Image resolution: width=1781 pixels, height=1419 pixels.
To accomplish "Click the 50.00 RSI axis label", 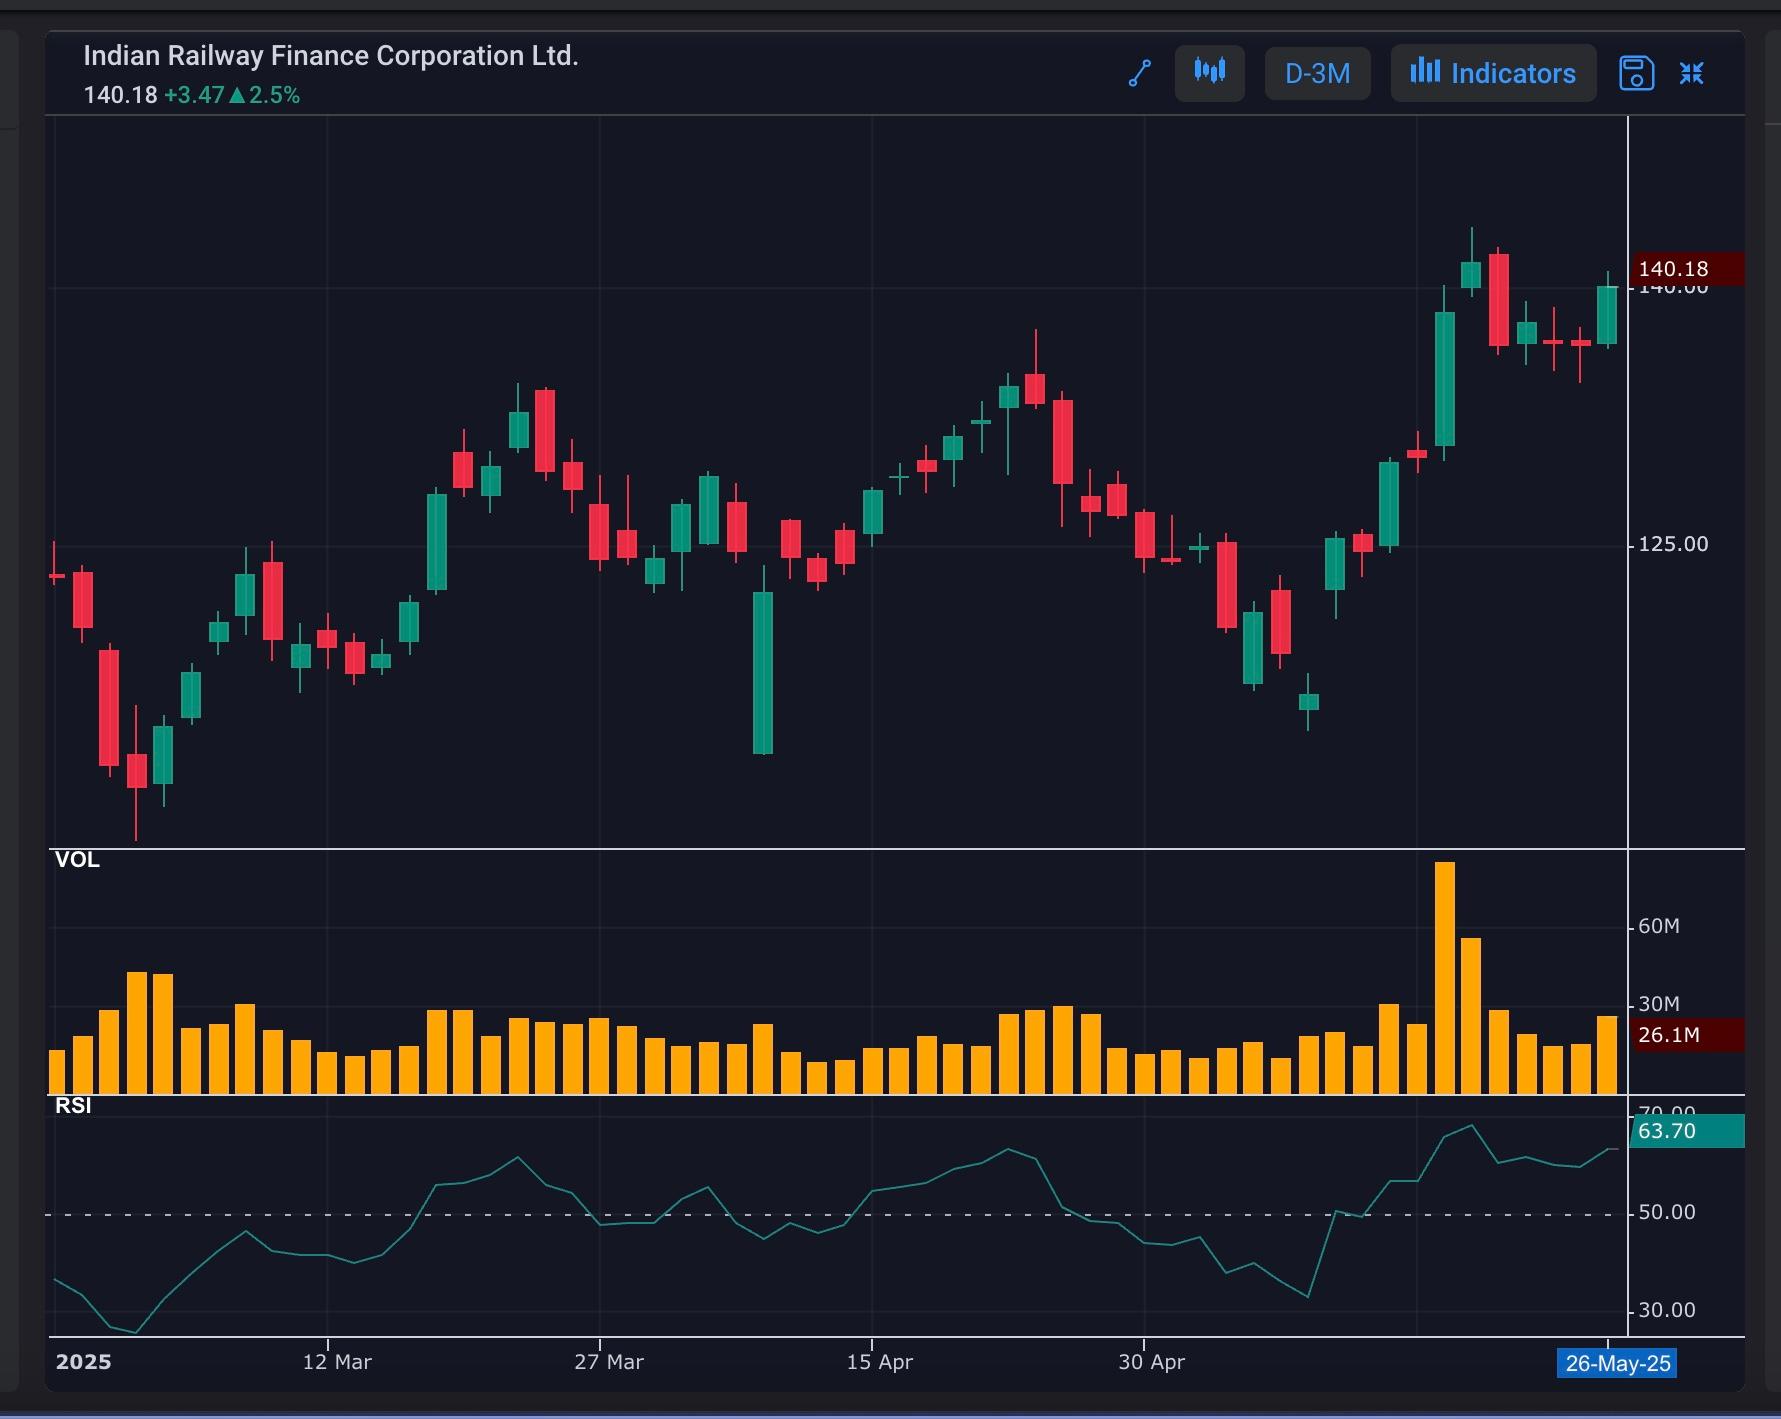I will point(1667,1212).
